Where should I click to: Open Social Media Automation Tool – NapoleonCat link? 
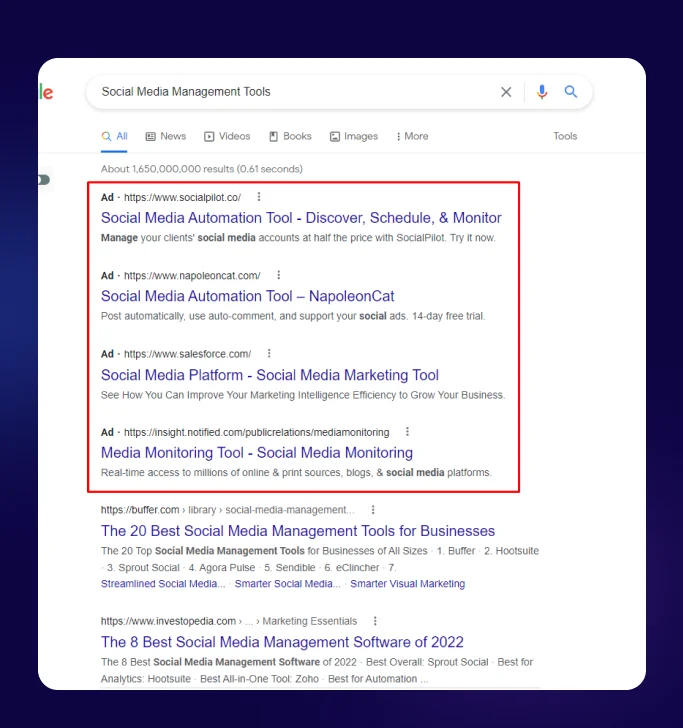coord(247,296)
